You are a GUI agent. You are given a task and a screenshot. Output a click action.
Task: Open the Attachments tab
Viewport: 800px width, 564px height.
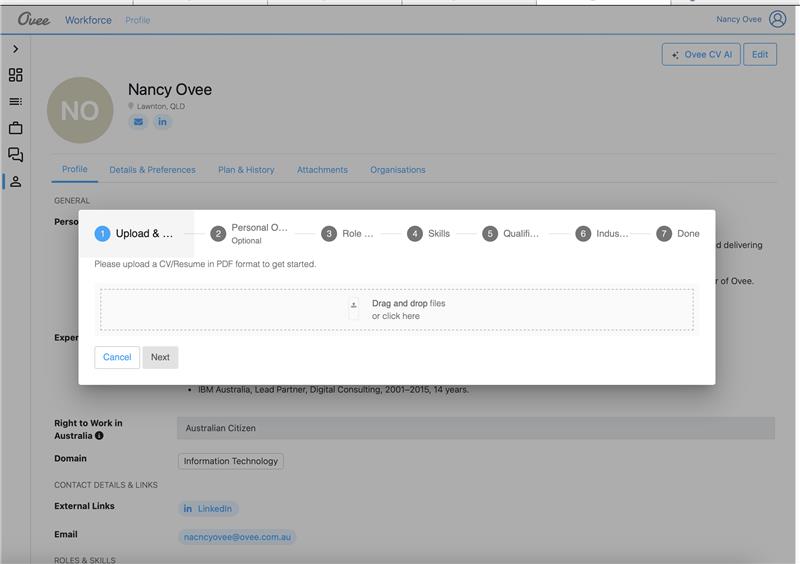coord(322,170)
